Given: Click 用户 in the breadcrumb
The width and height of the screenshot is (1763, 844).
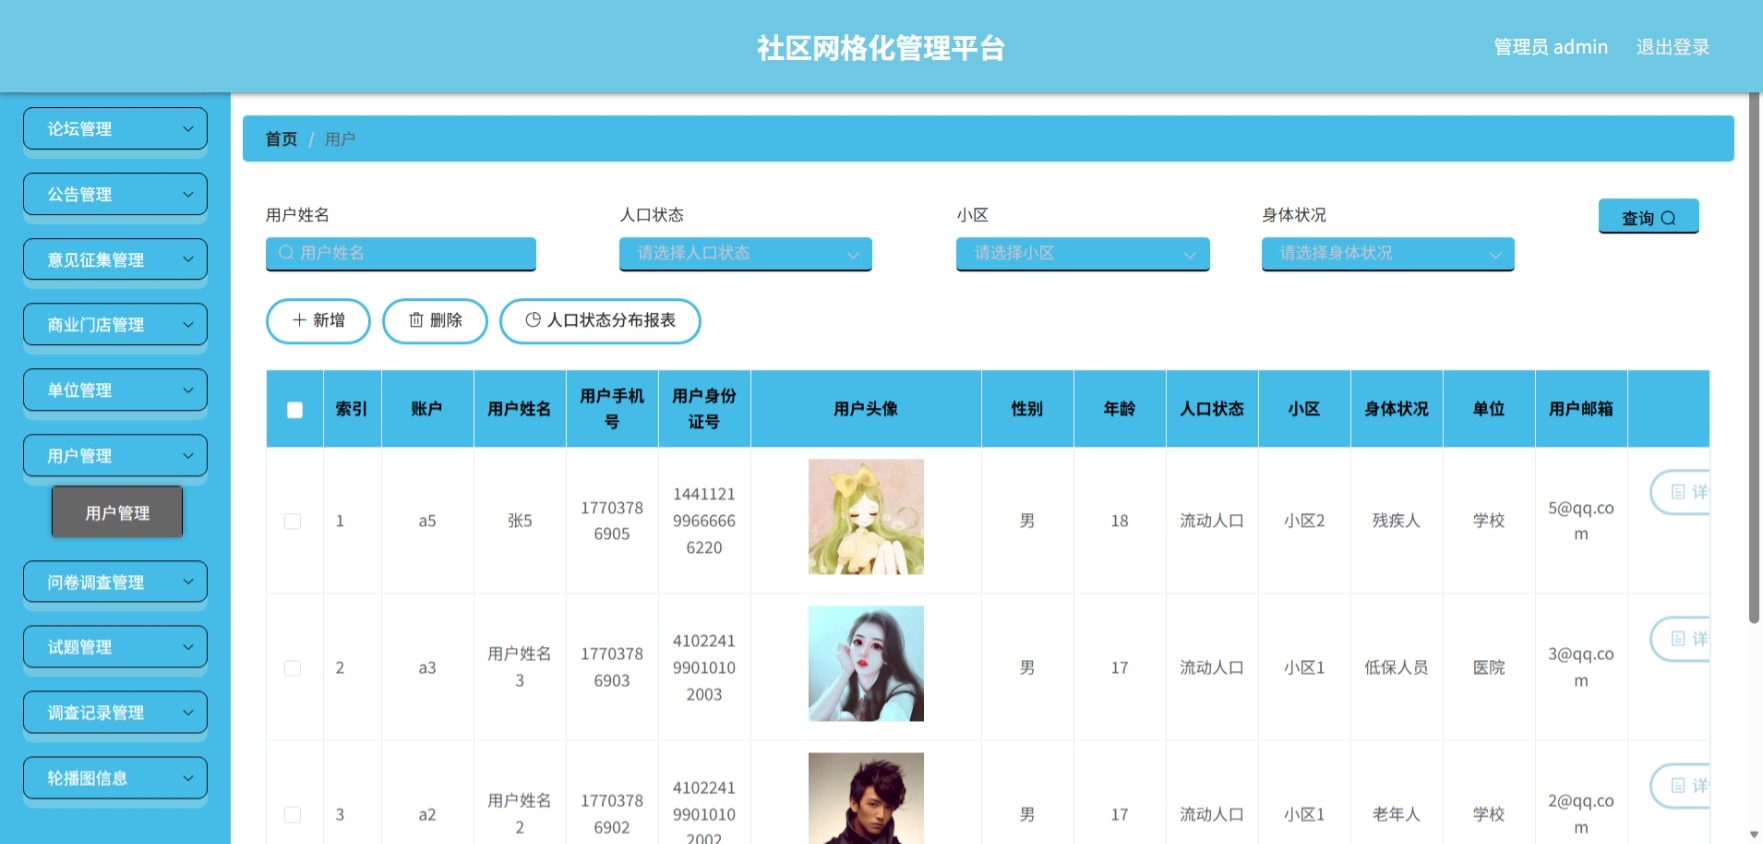Looking at the screenshot, I should pyautogui.click(x=340, y=139).
